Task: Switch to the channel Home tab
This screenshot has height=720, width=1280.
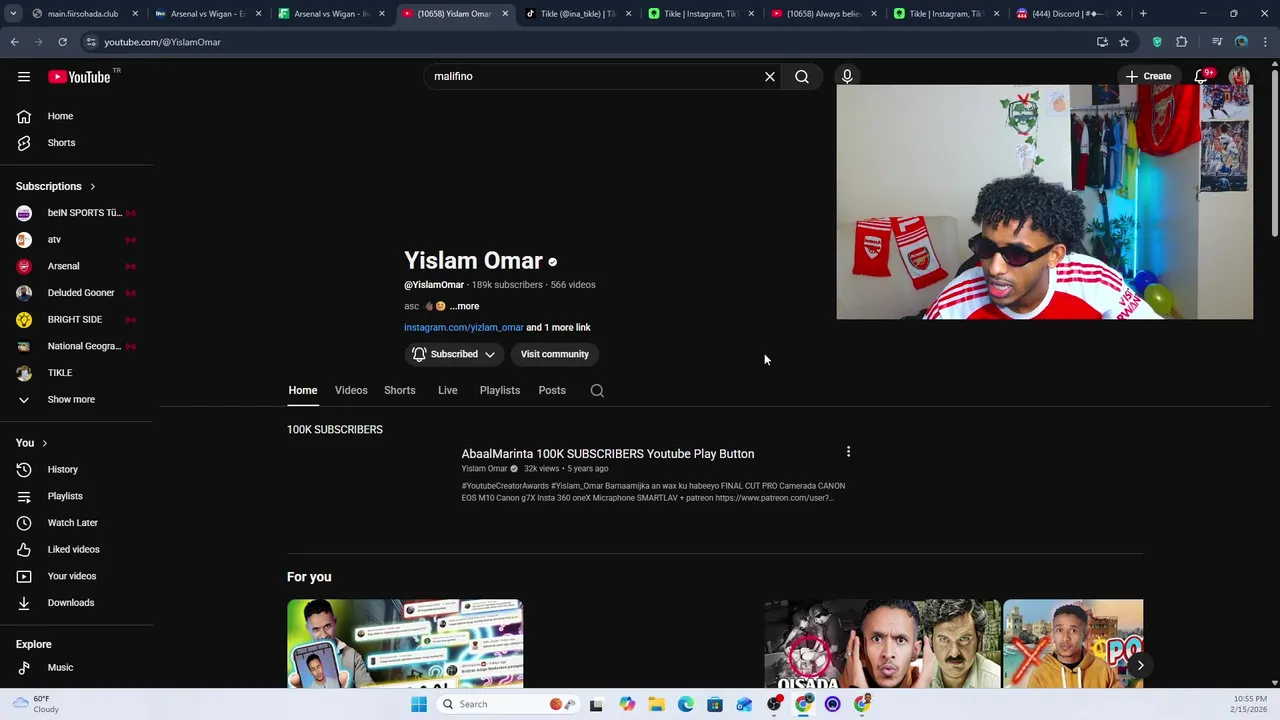Action: pos(303,391)
